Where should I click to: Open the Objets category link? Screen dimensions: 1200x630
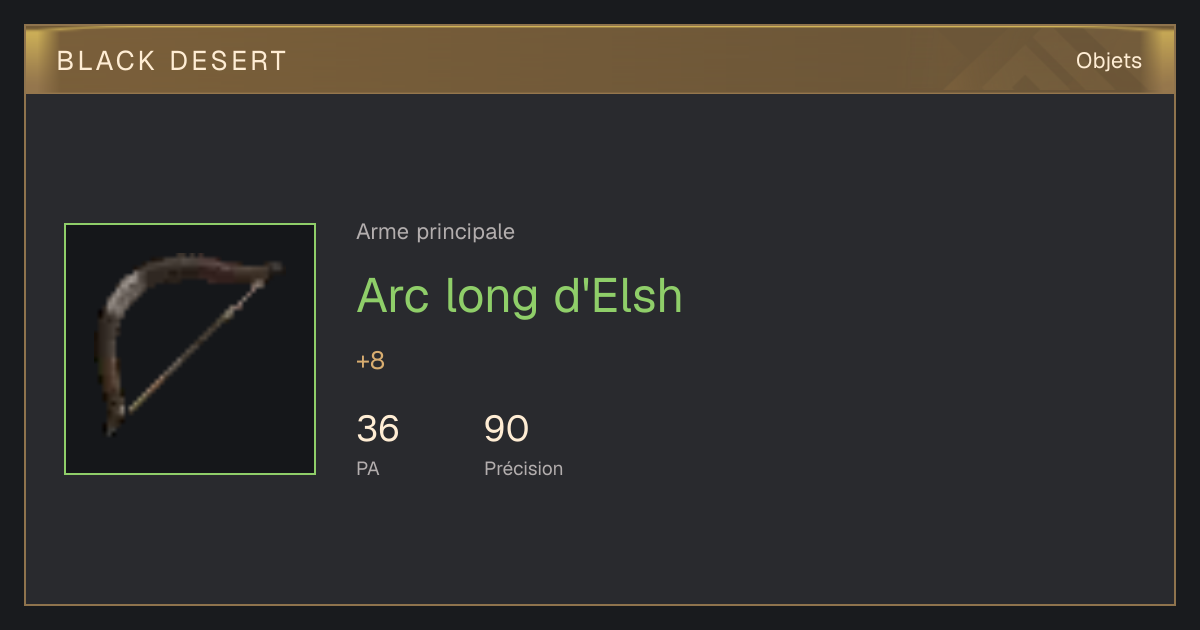[1108, 61]
